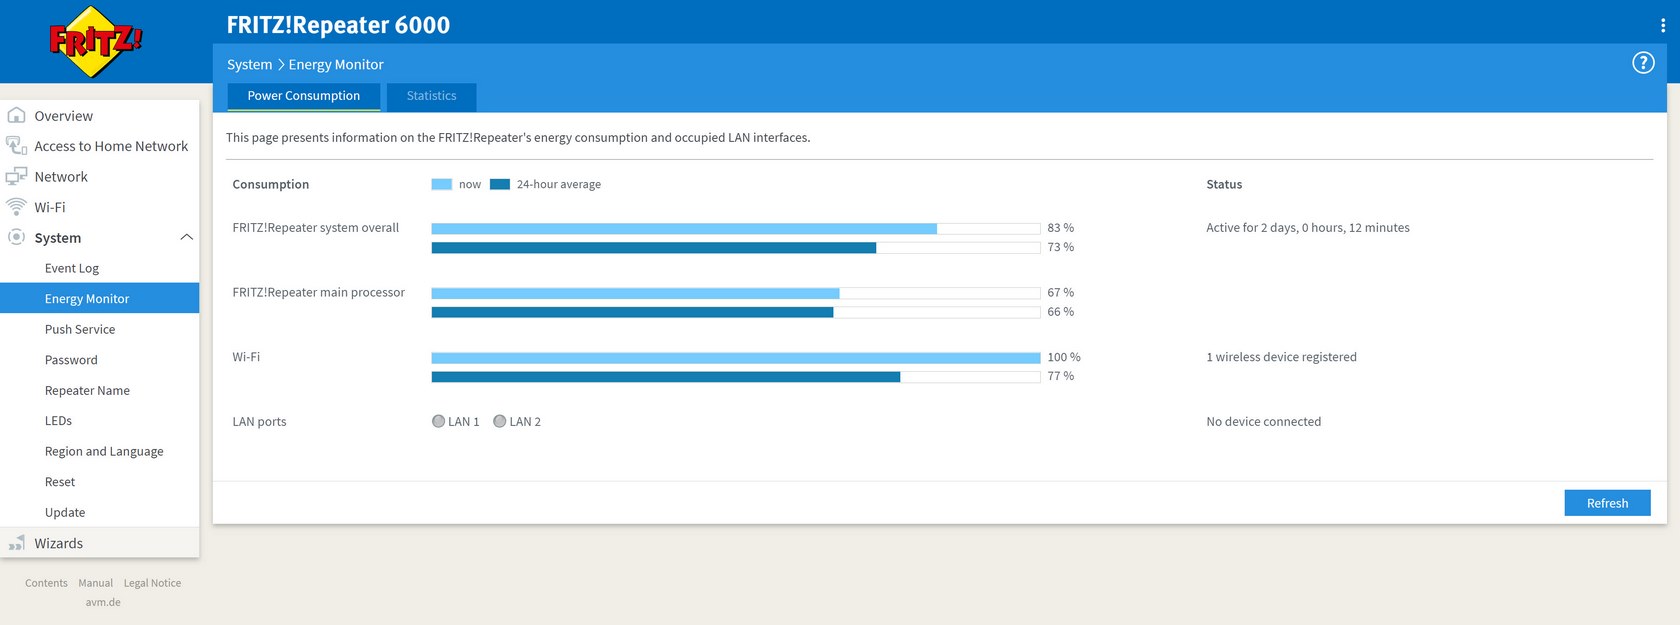Select Energy Monitor in the sidebar

[x=100, y=298]
